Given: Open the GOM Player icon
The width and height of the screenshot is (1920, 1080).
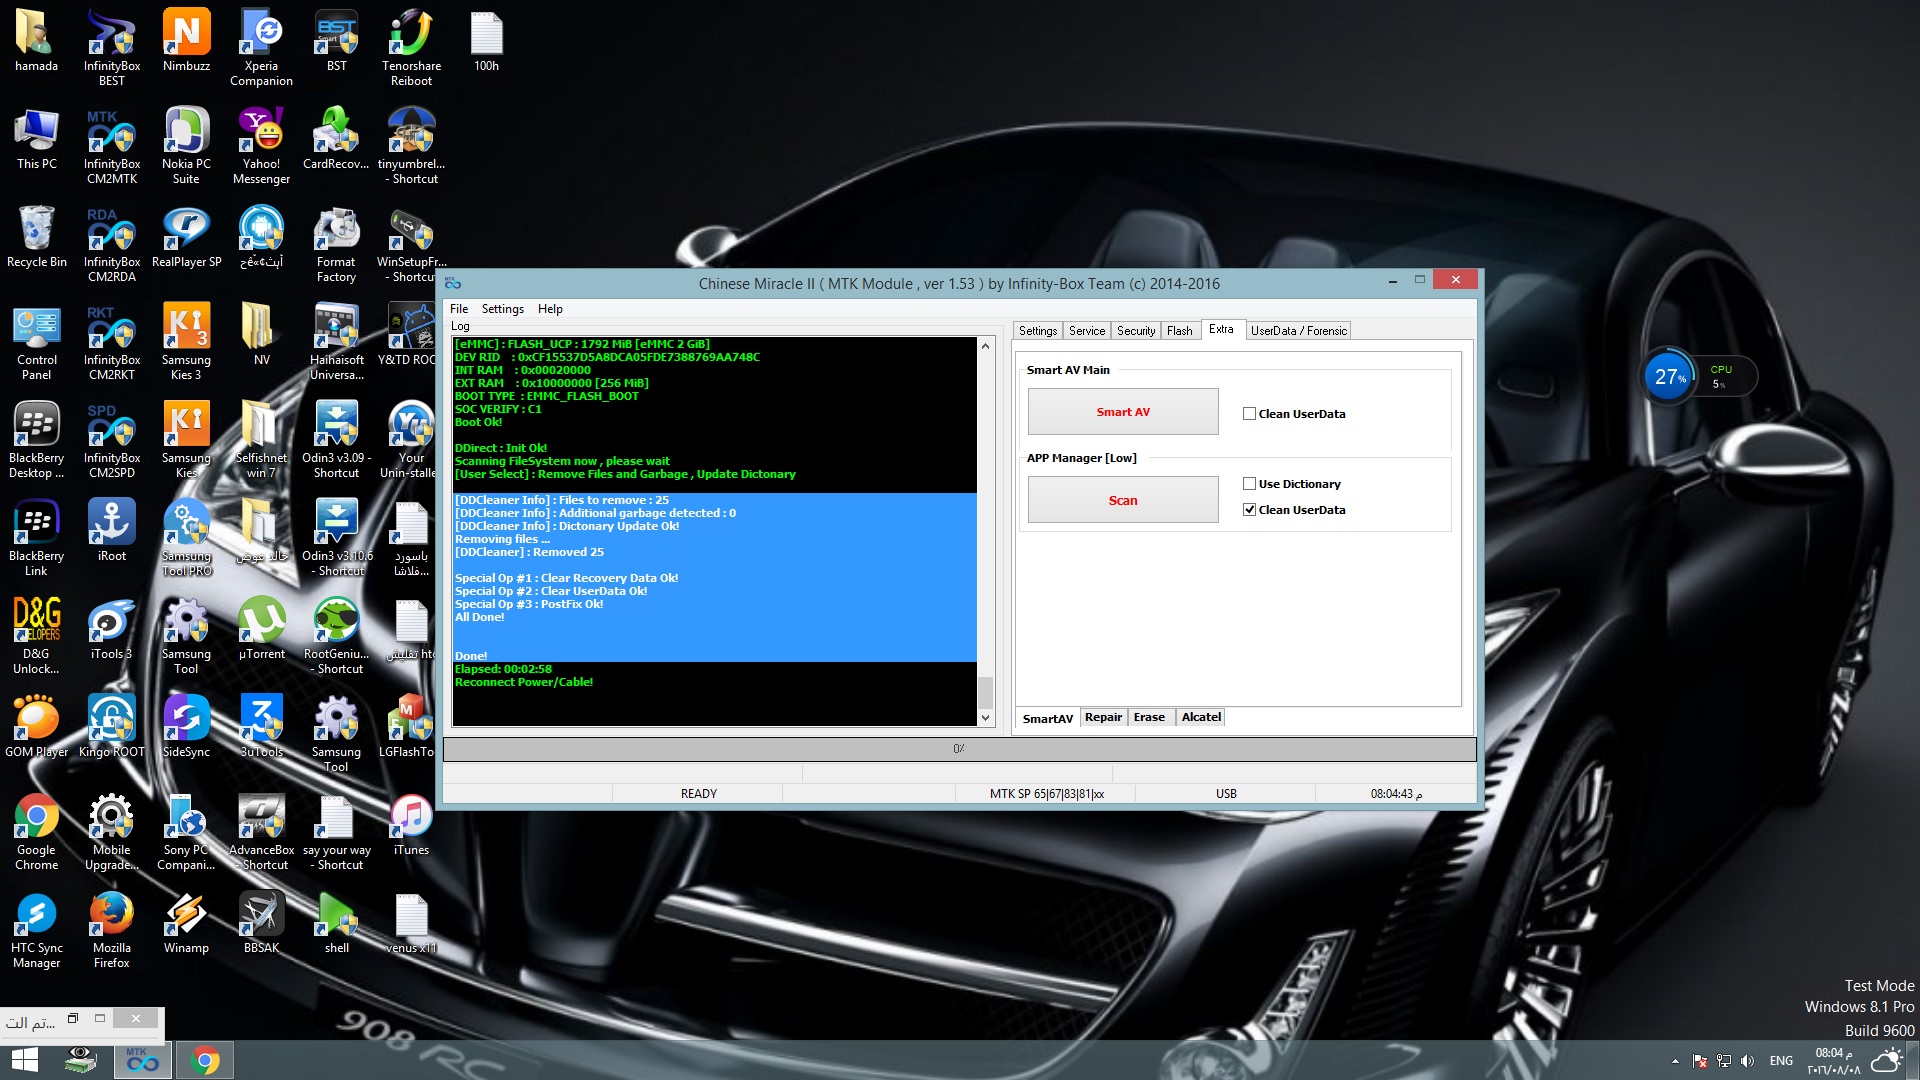Looking at the screenshot, I should tap(37, 726).
